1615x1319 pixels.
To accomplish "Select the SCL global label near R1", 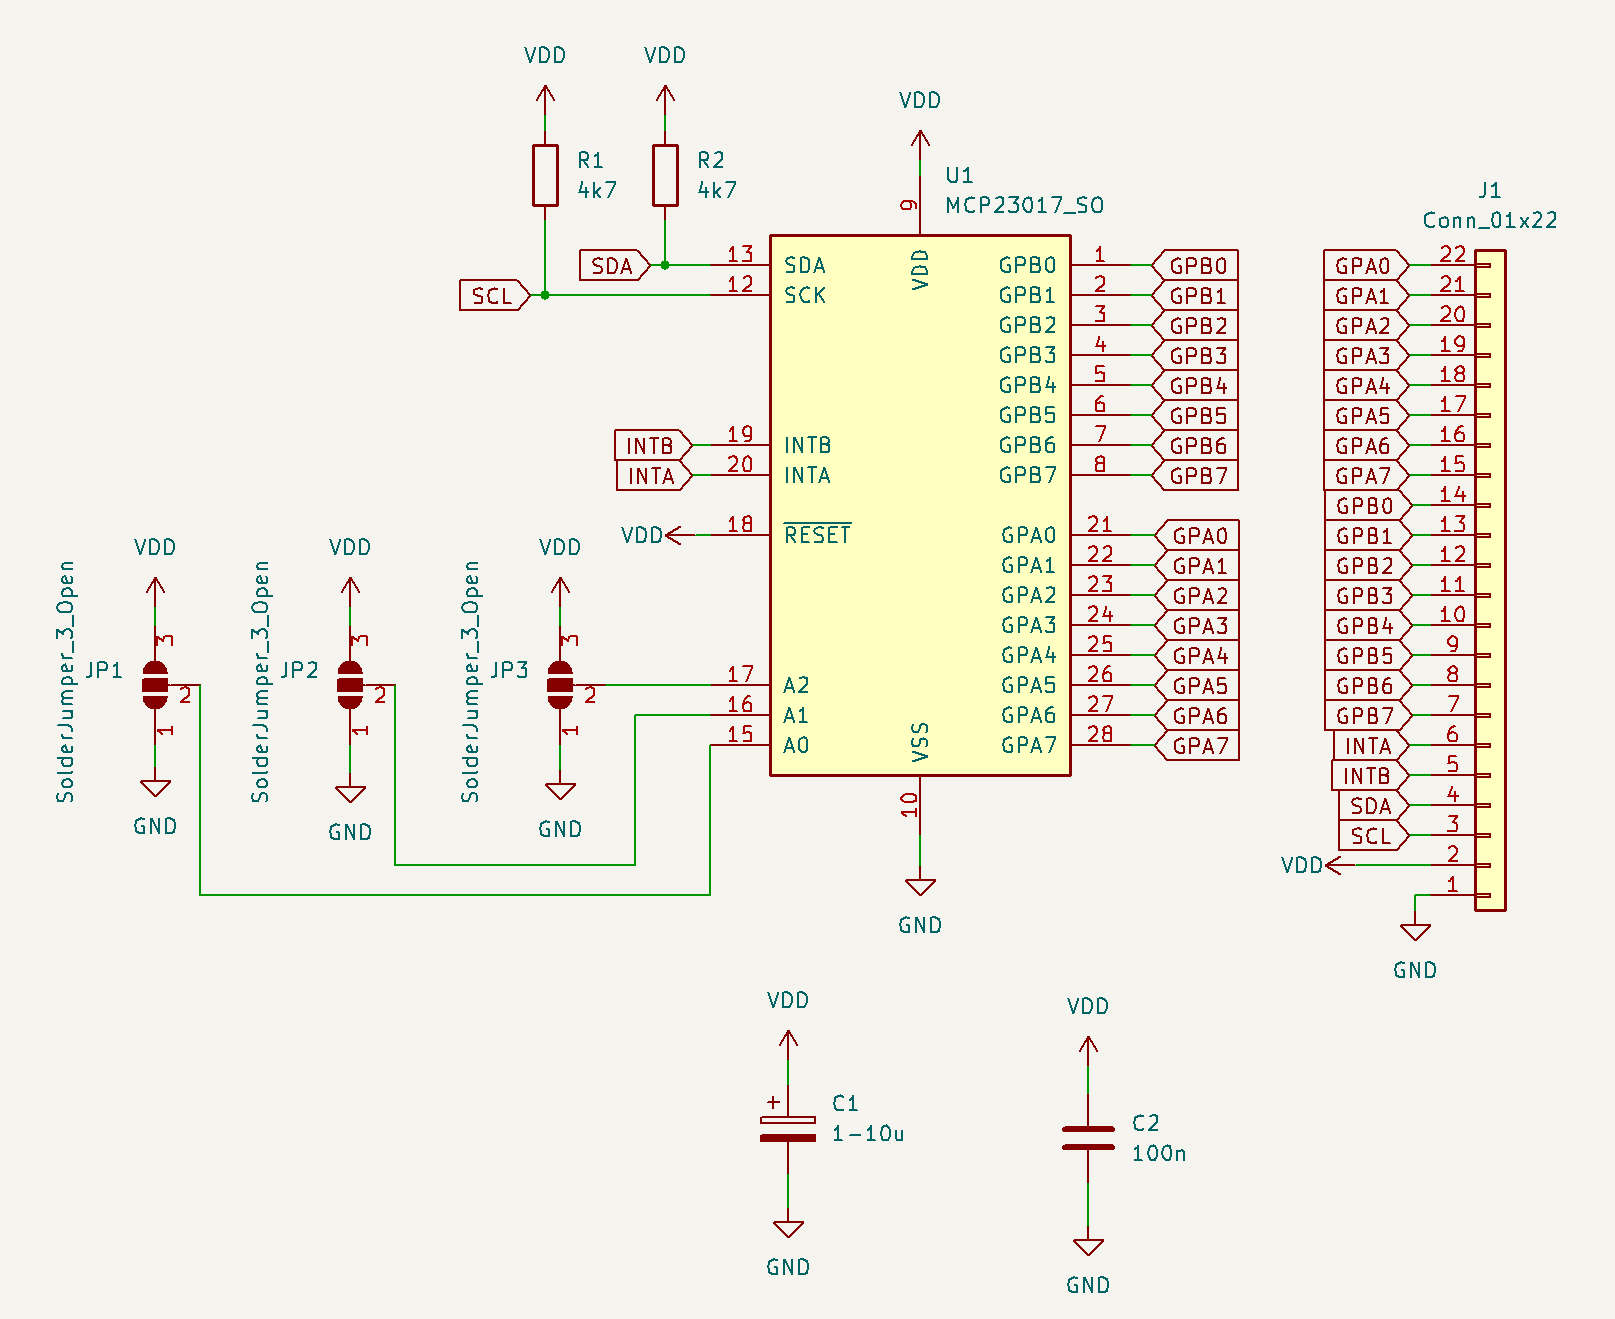I will (493, 296).
